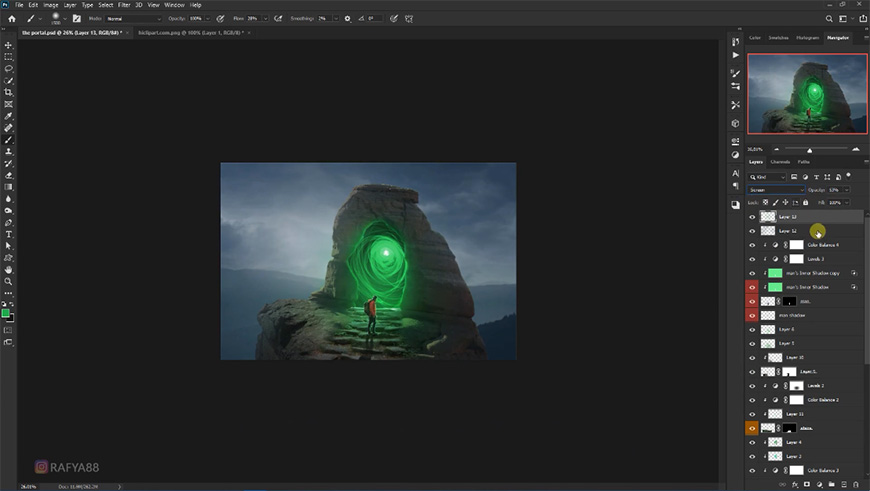870x491 pixels.
Task: Open the Kind filter dropdown
Action: [767, 177]
